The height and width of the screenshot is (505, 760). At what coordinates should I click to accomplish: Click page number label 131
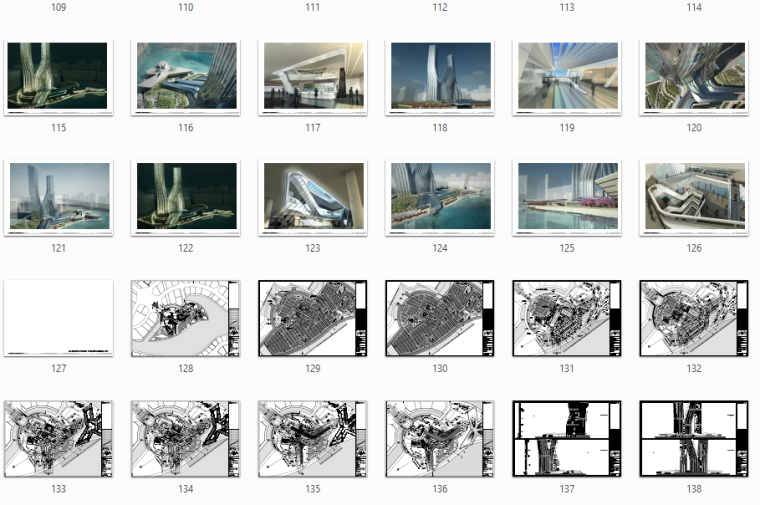[x=567, y=368]
